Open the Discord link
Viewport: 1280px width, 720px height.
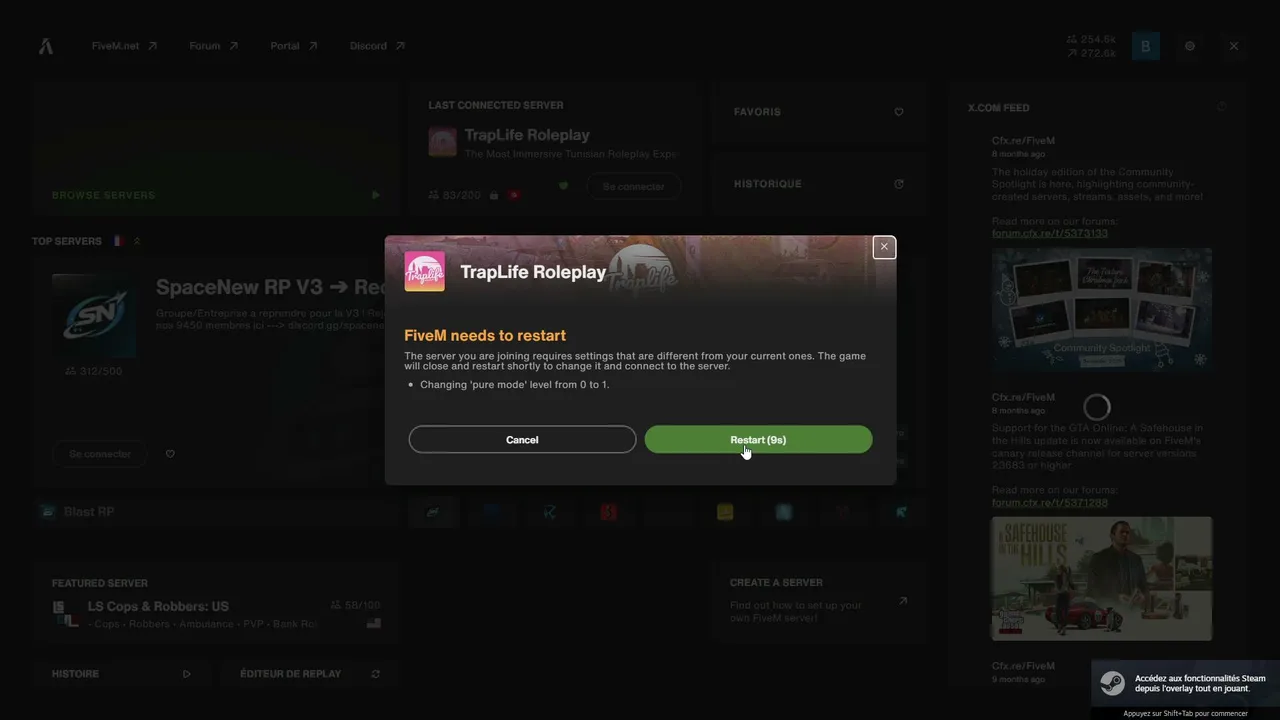click(377, 46)
